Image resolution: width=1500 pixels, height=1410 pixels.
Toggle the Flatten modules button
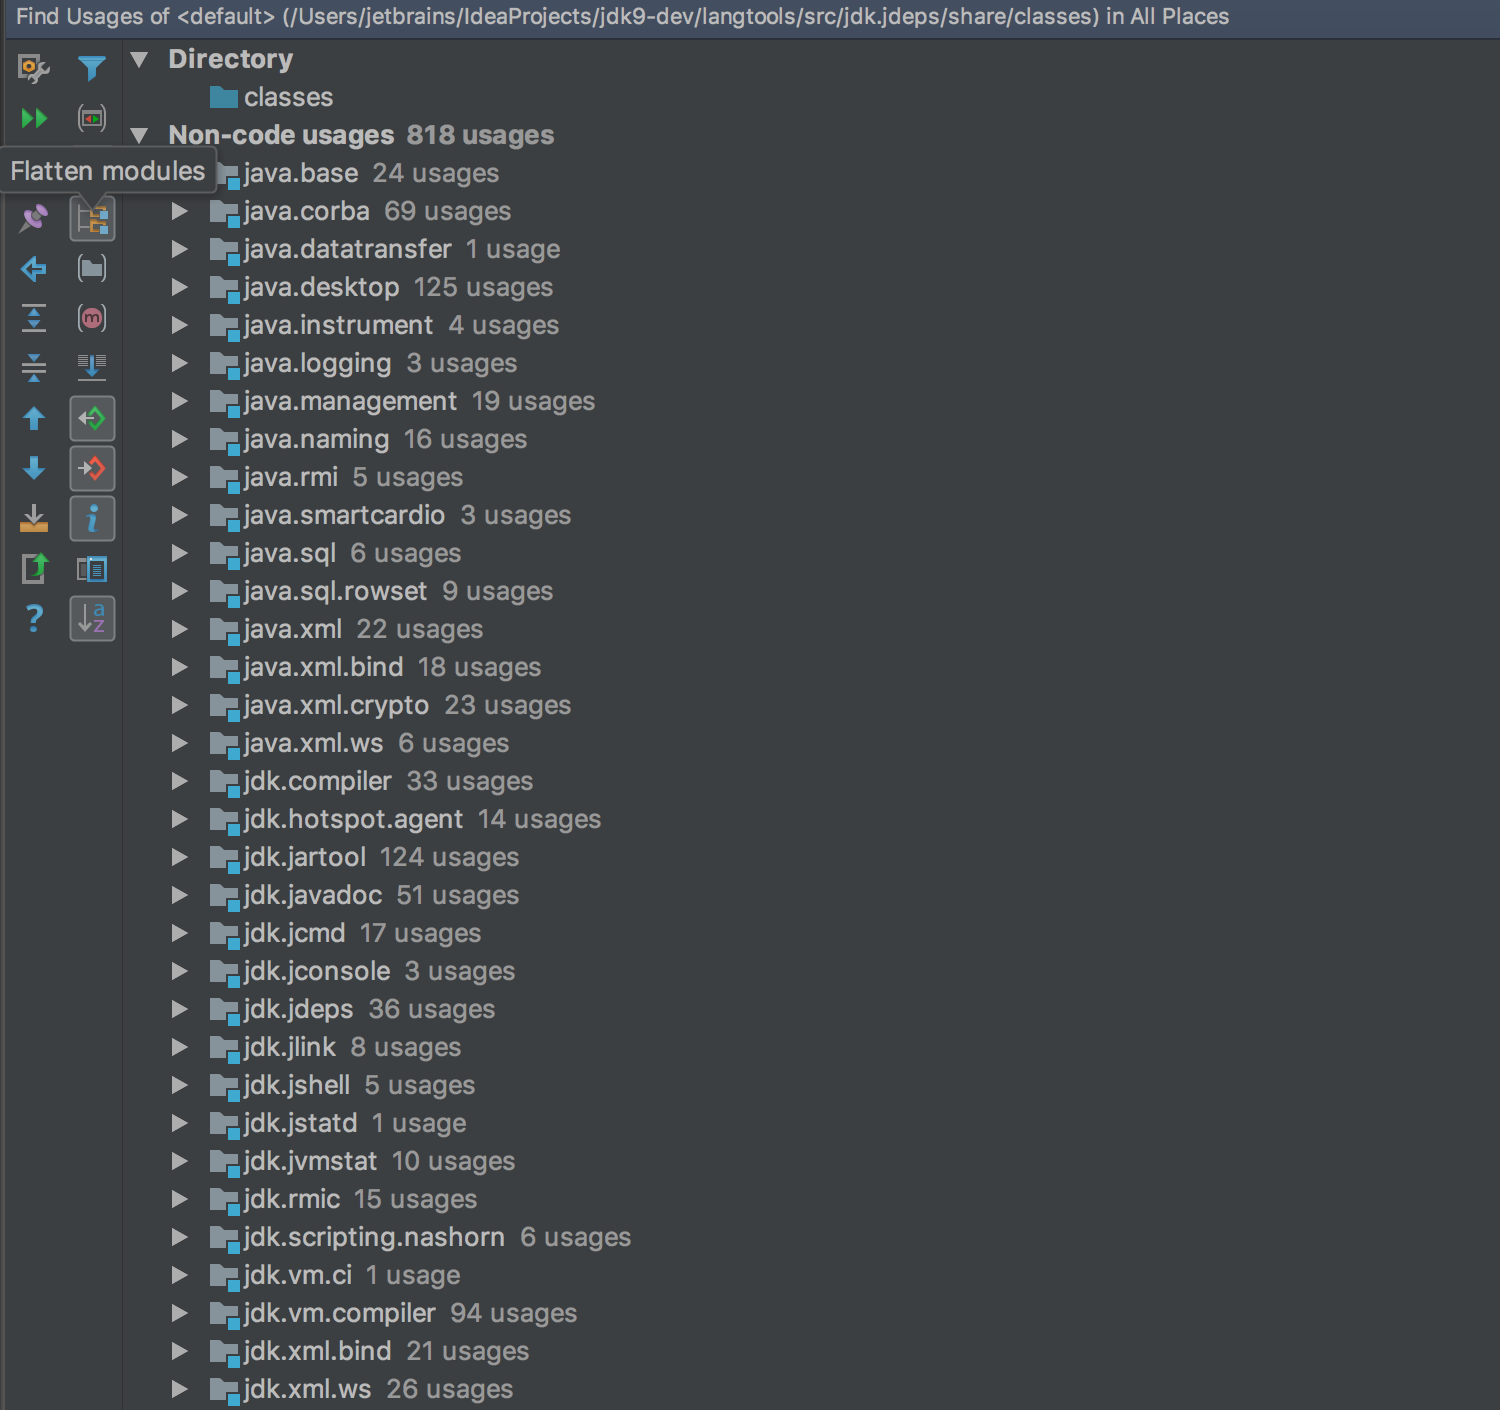coord(92,218)
